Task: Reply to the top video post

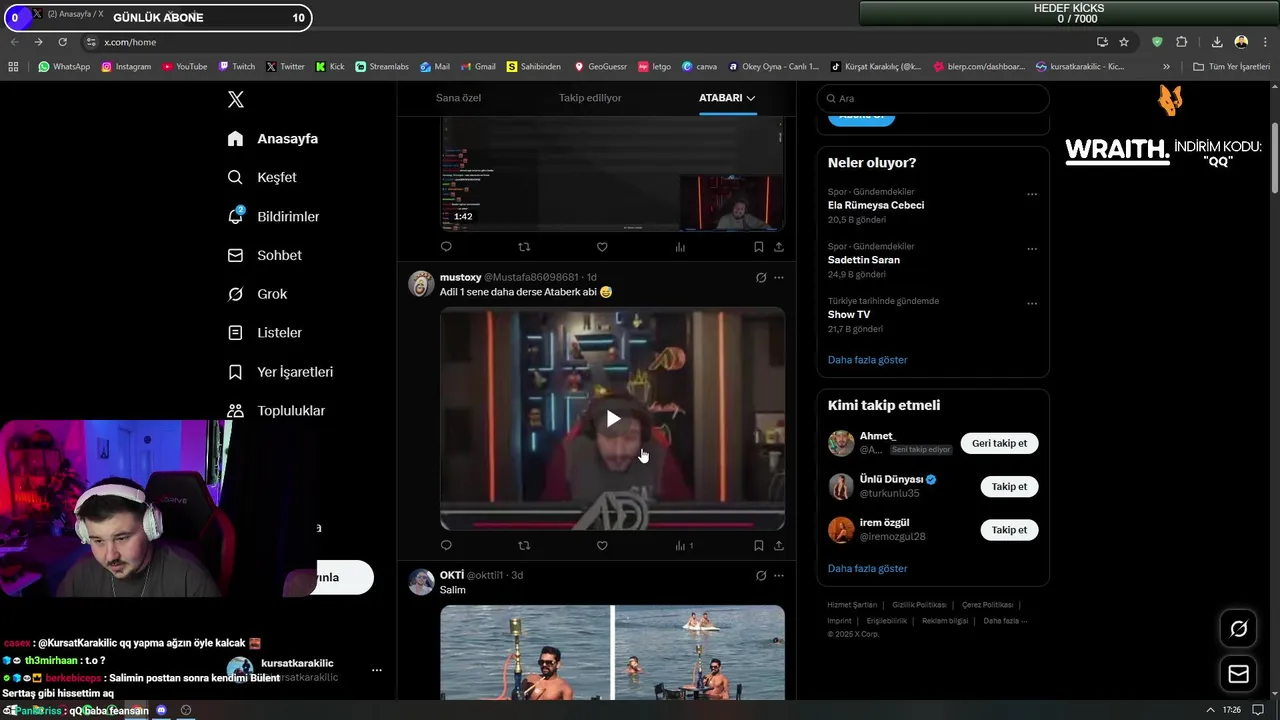Action: coord(446,247)
